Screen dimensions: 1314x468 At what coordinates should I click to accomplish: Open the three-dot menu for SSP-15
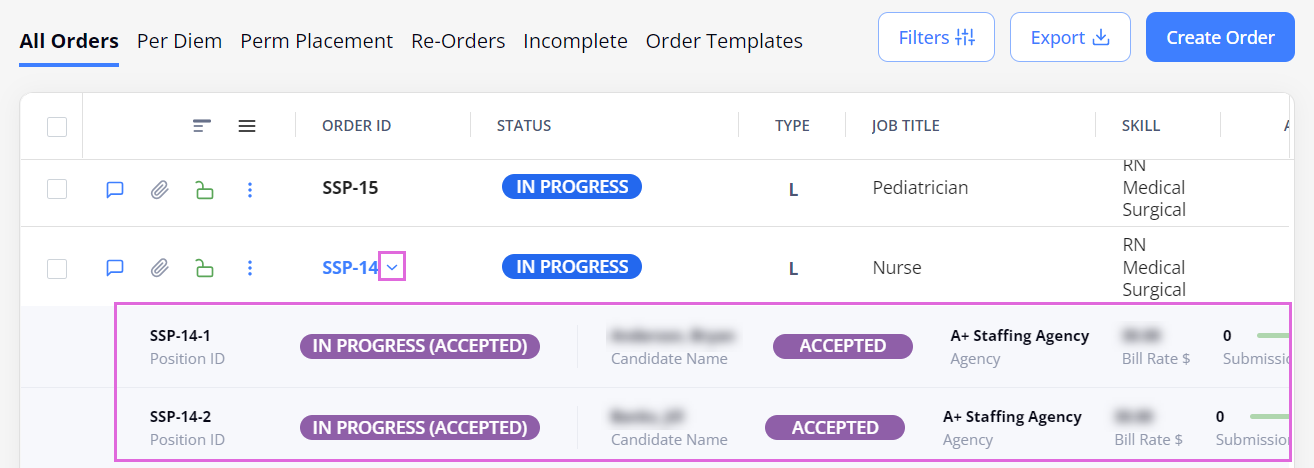point(250,189)
